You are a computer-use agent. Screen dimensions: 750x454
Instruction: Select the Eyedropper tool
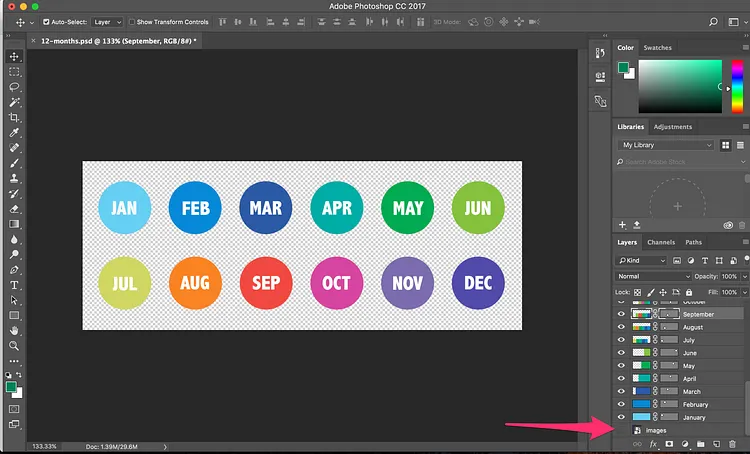tap(14, 133)
